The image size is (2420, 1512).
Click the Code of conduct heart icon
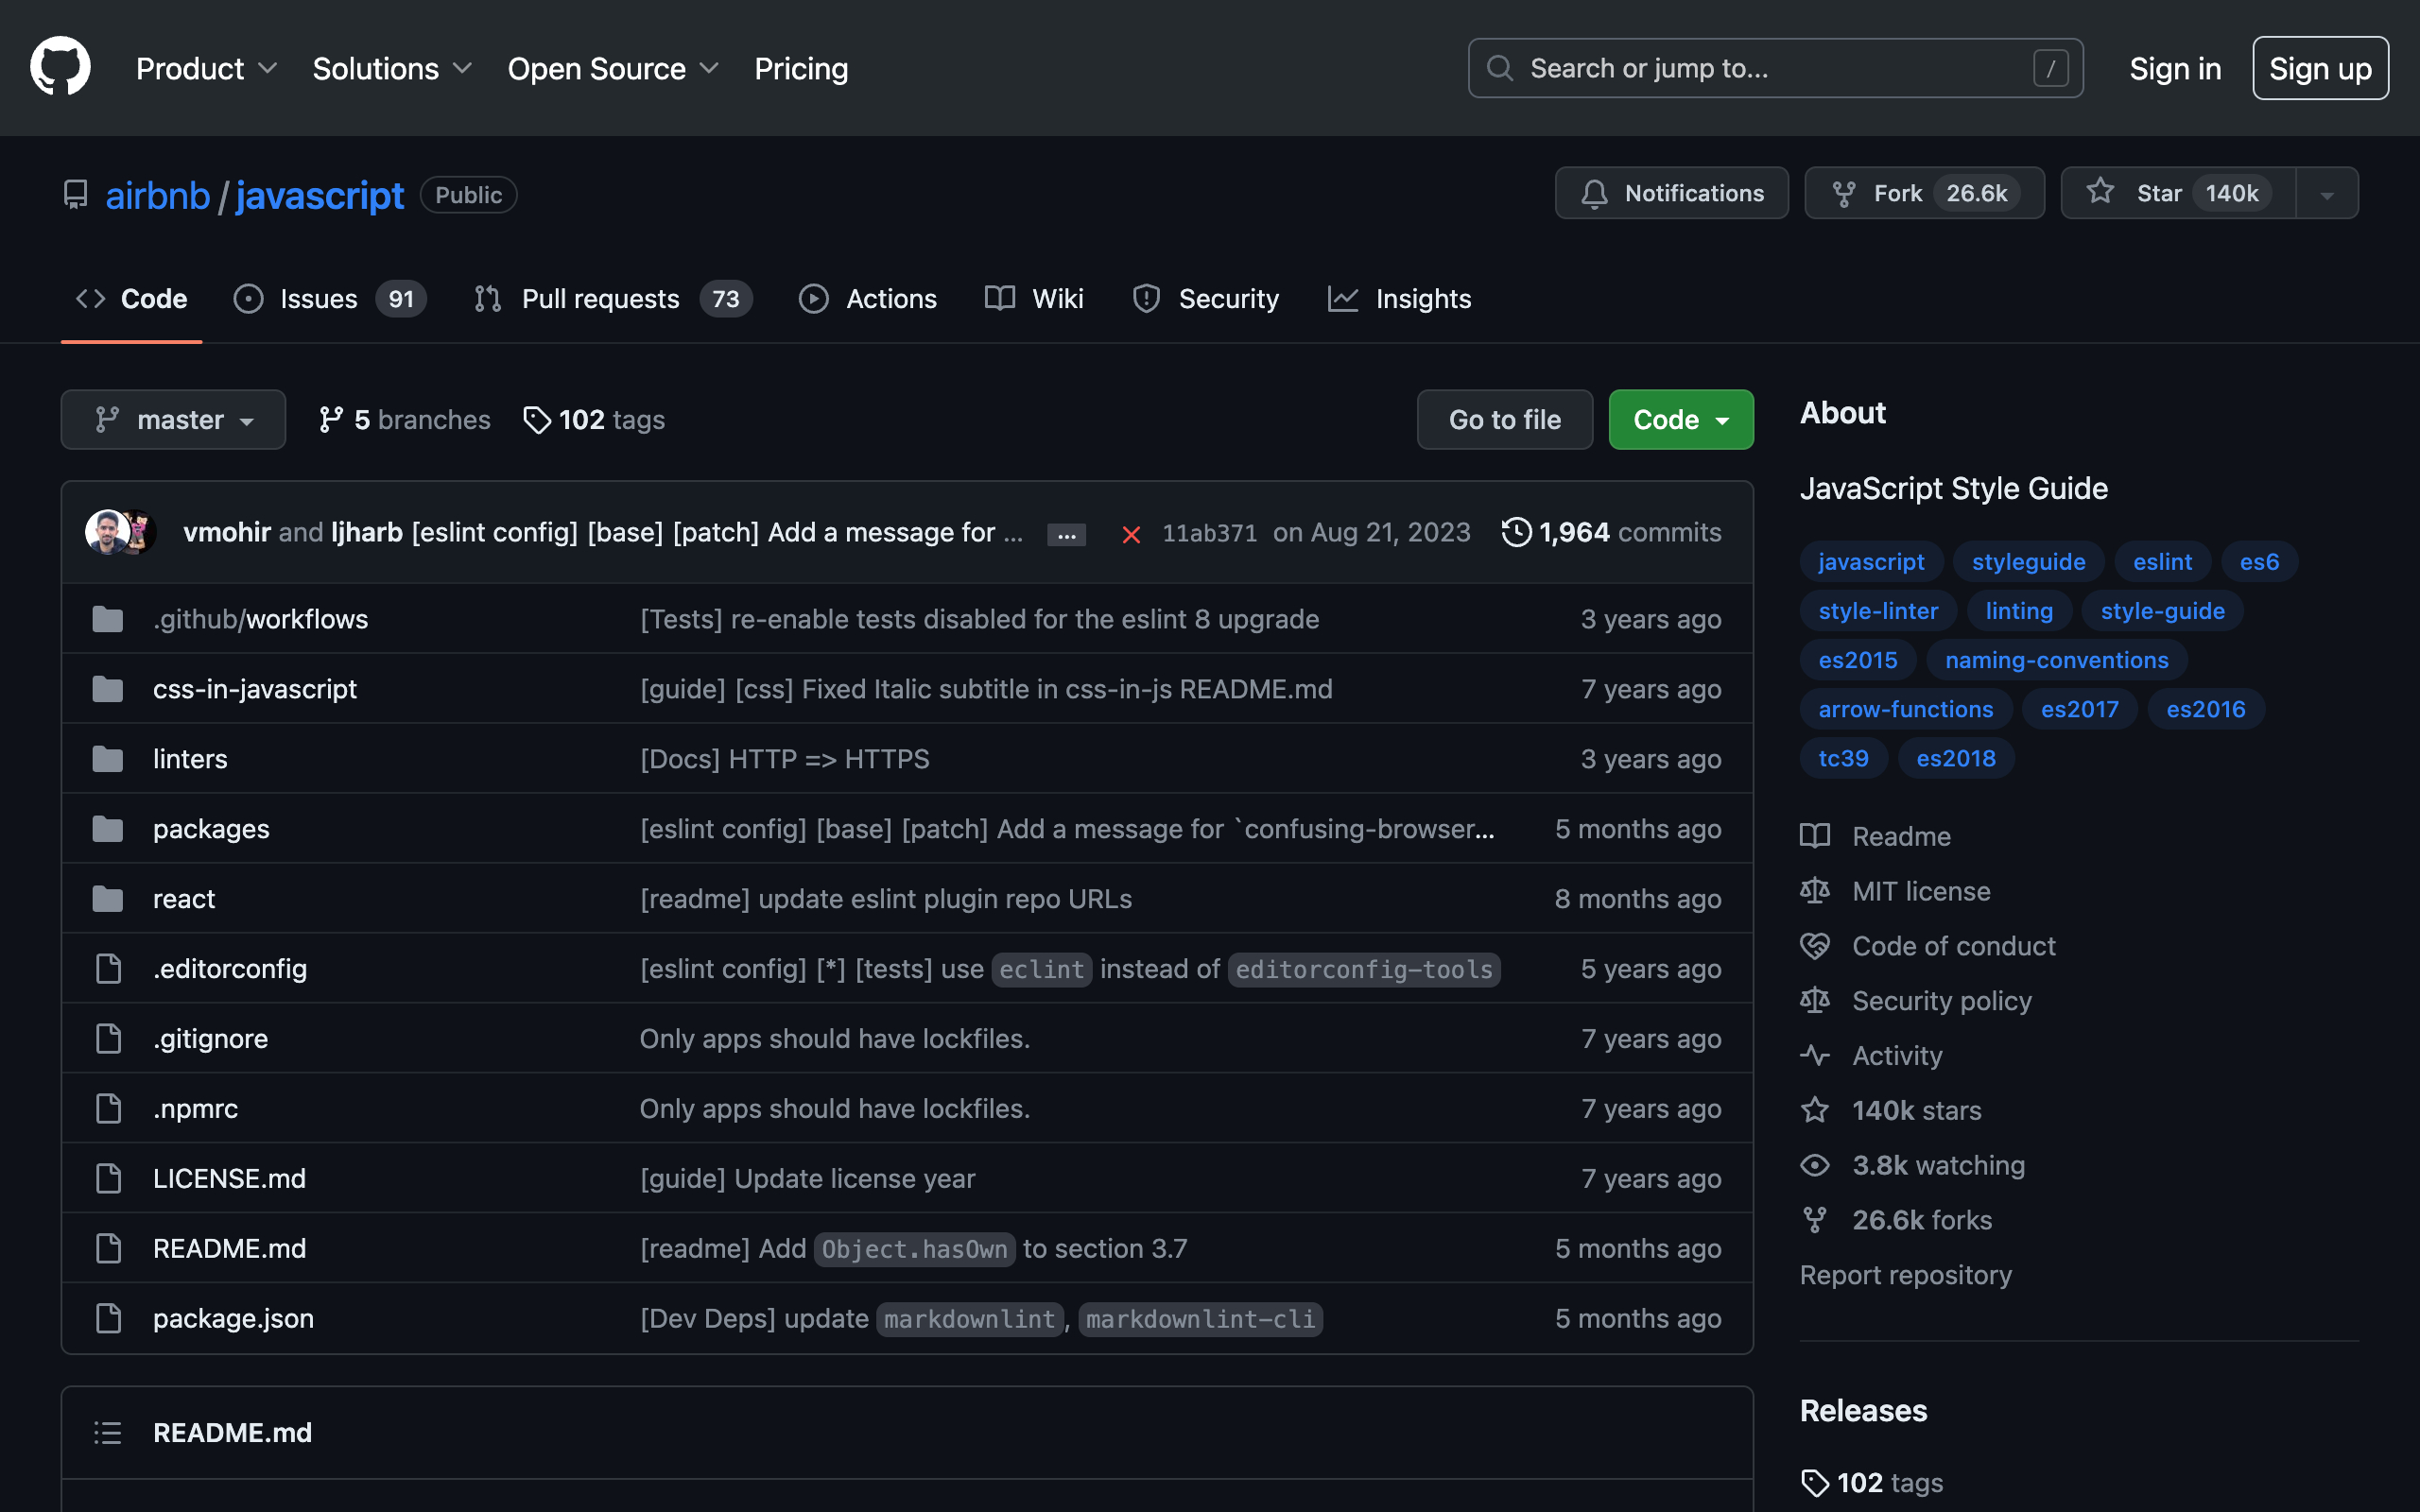1815,946
